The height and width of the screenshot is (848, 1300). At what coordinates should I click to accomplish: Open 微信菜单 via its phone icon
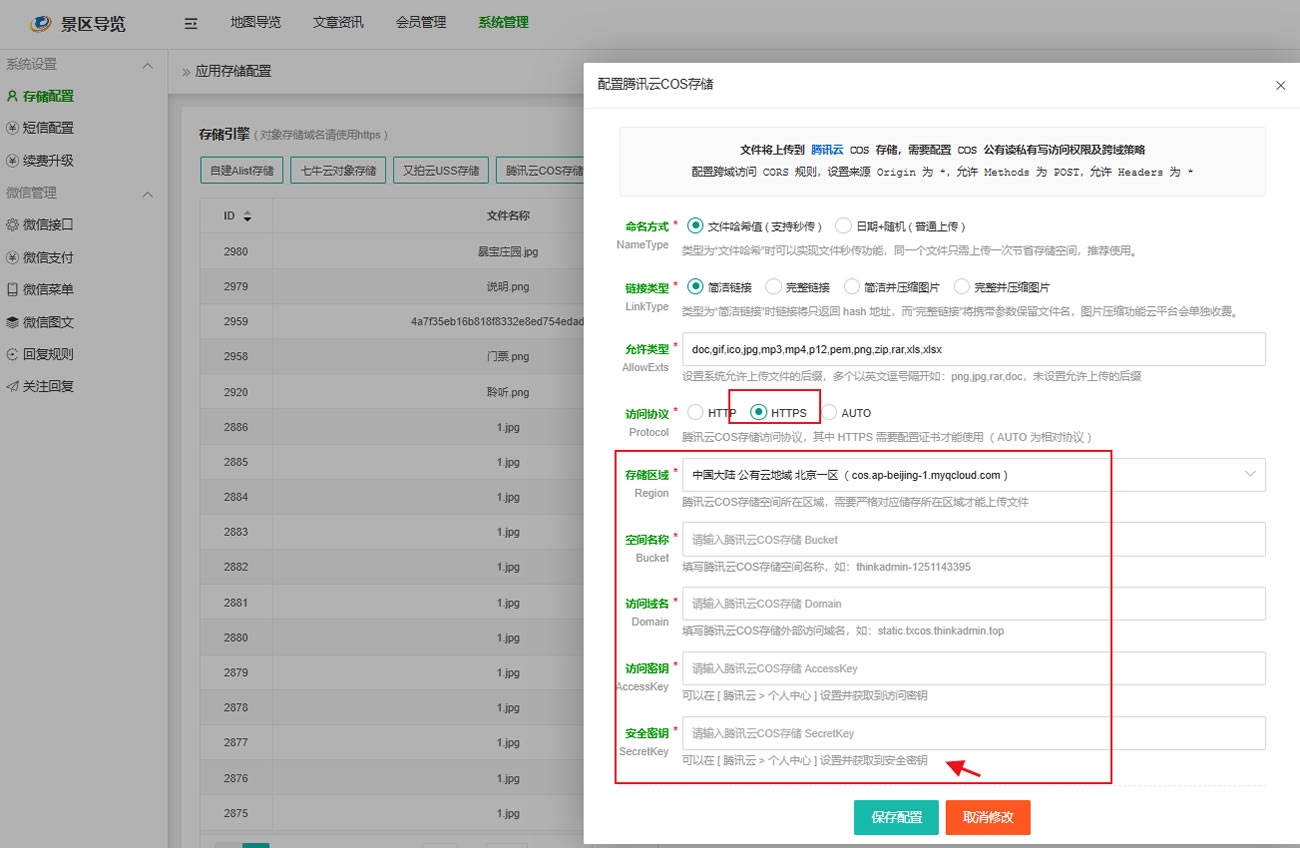click(x=12, y=289)
